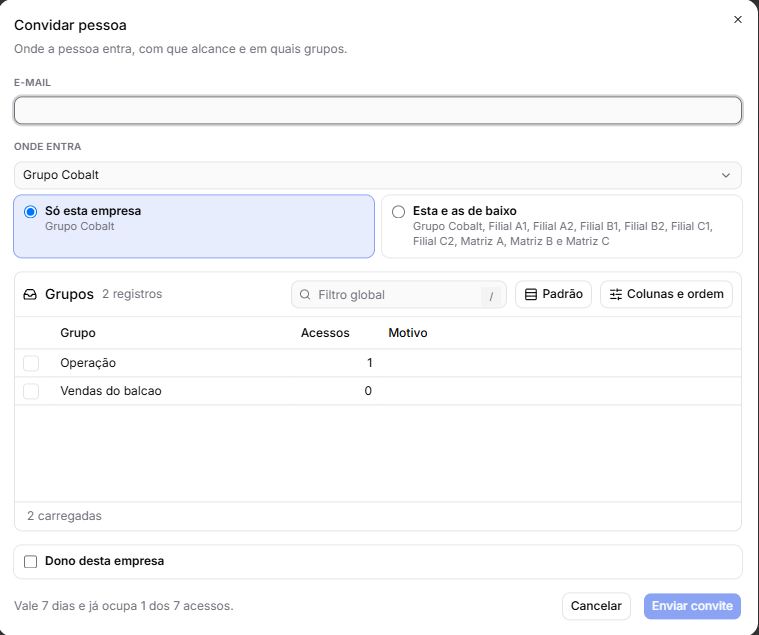Close the Convidar pessoa dialog

(x=737, y=19)
